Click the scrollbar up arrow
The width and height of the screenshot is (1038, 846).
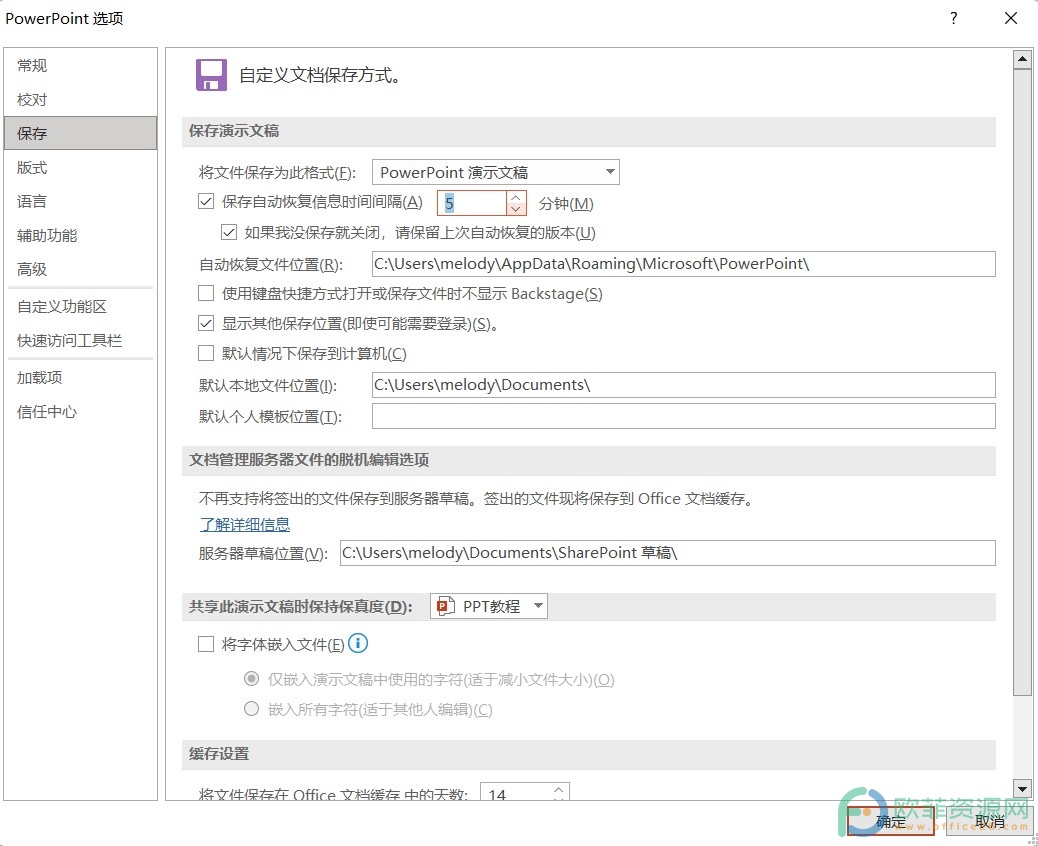[1022, 60]
